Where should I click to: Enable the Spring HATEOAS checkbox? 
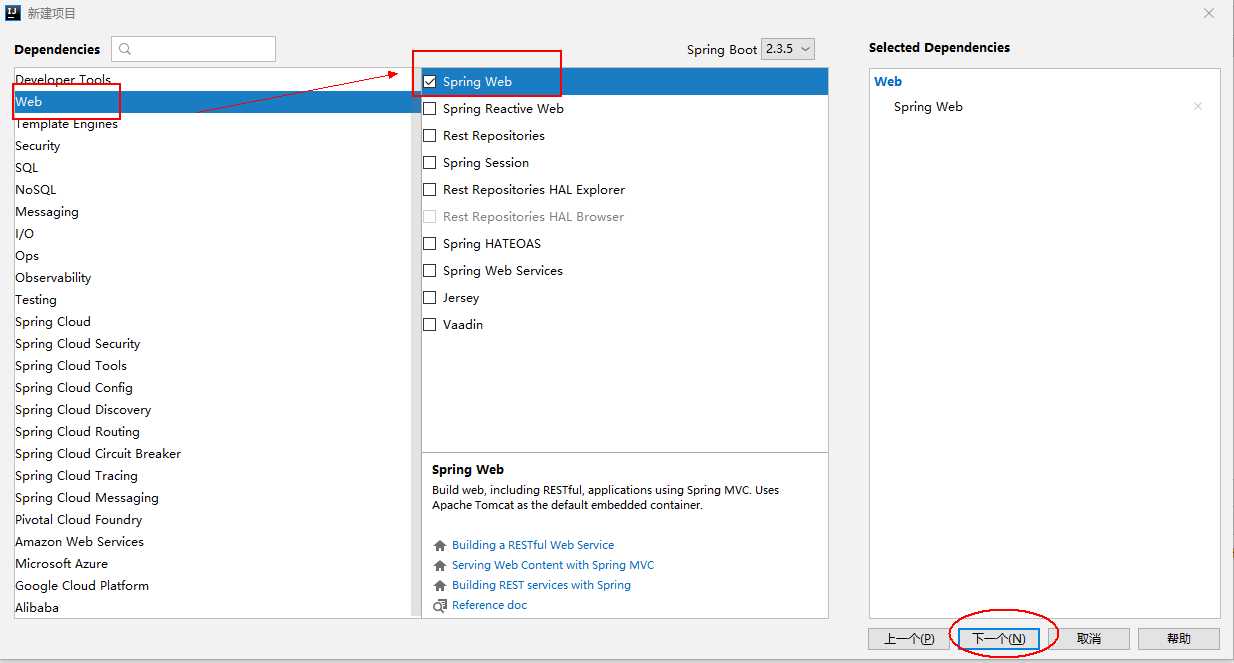coord(430,244)
